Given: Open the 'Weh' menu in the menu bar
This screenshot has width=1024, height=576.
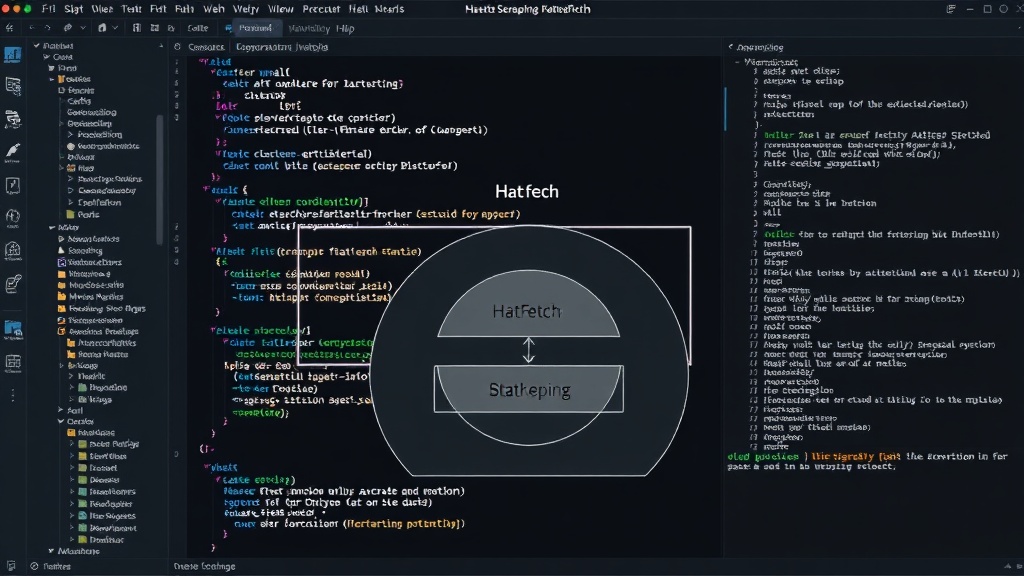Looking at the screenshot, I should coord(214,9).
